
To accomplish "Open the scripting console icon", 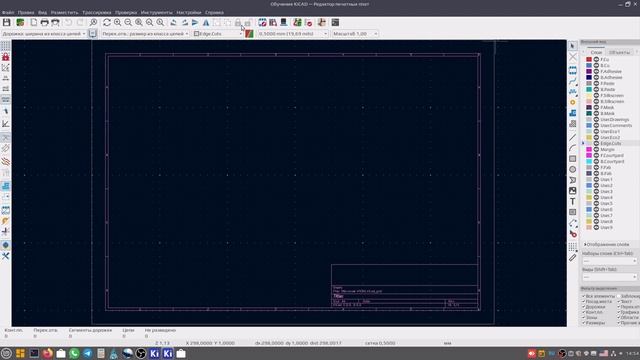I will click(335, 22).
